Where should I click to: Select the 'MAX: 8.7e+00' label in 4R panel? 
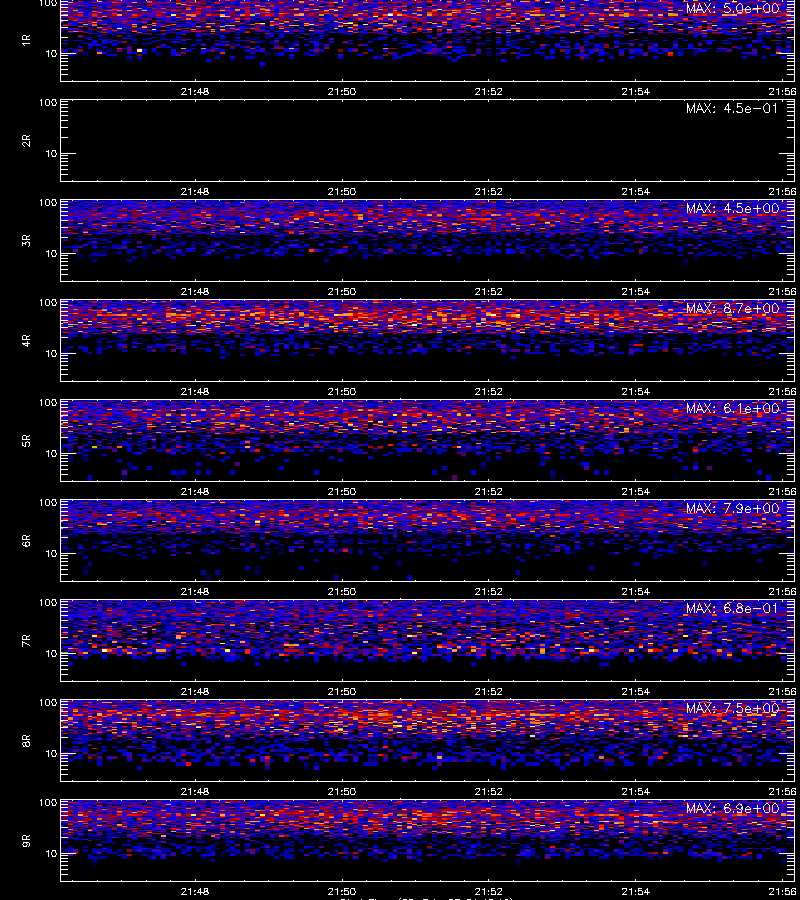tap(732, 308)
